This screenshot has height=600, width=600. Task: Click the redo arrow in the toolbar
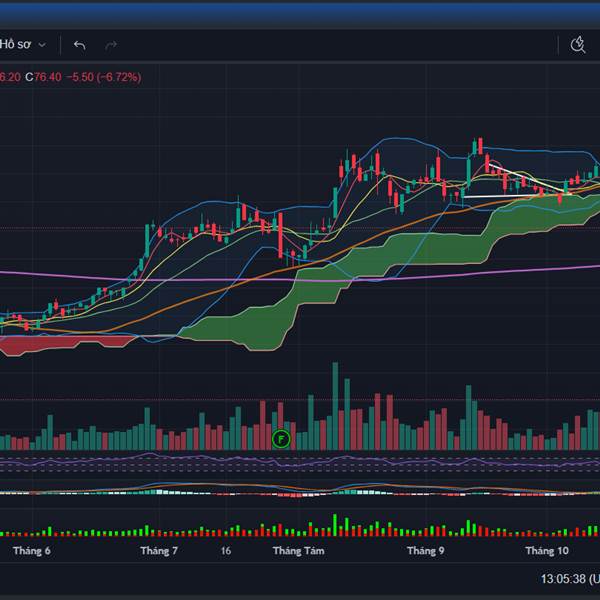[111, 45]
